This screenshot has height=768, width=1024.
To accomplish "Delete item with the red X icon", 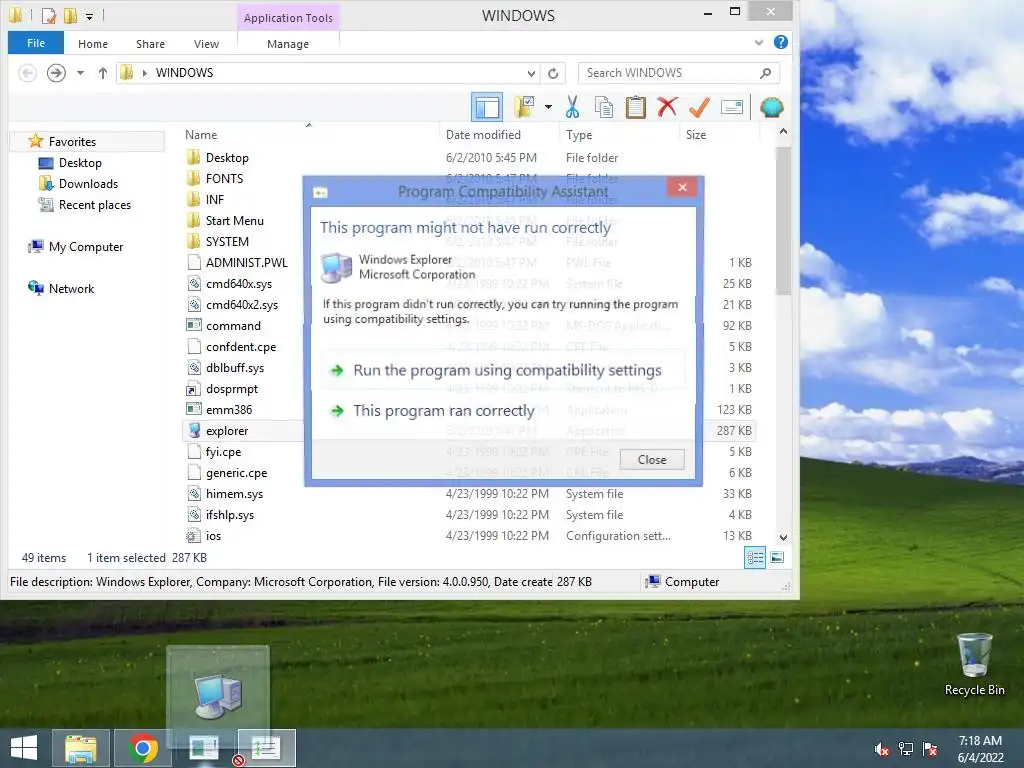I will tap(667, 106).
